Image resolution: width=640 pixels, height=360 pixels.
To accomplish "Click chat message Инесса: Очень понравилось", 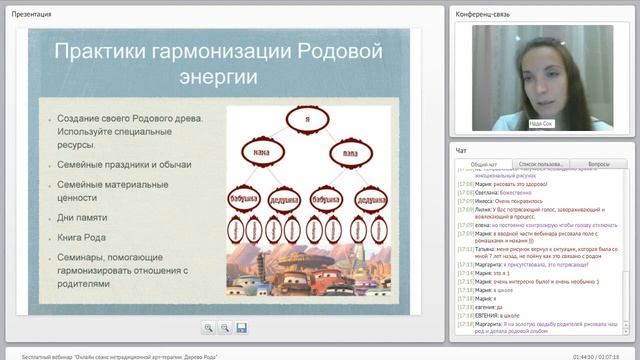I will tap(500, 201).
